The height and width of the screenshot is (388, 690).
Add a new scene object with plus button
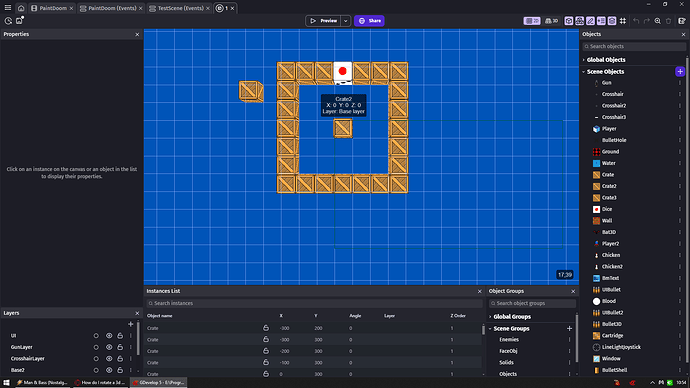point(680,71)
